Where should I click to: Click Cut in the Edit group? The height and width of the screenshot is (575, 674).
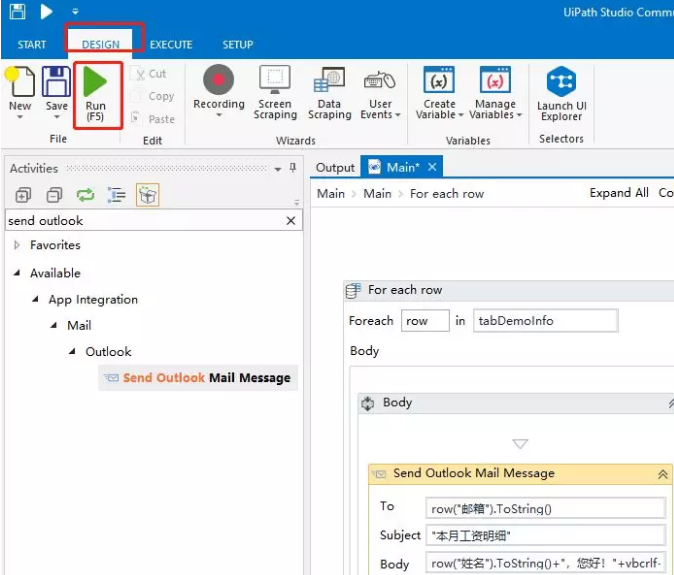pyautogui.click(x=151, y=74)
